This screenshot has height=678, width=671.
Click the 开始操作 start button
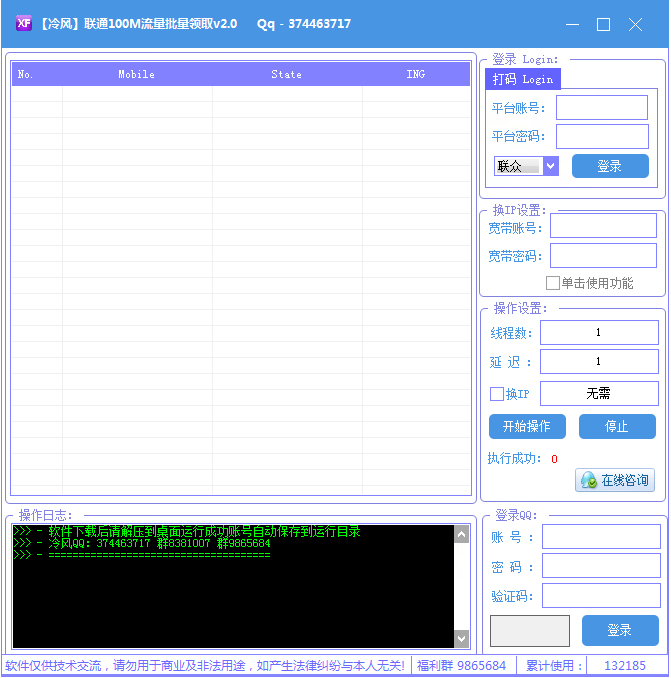527,426
